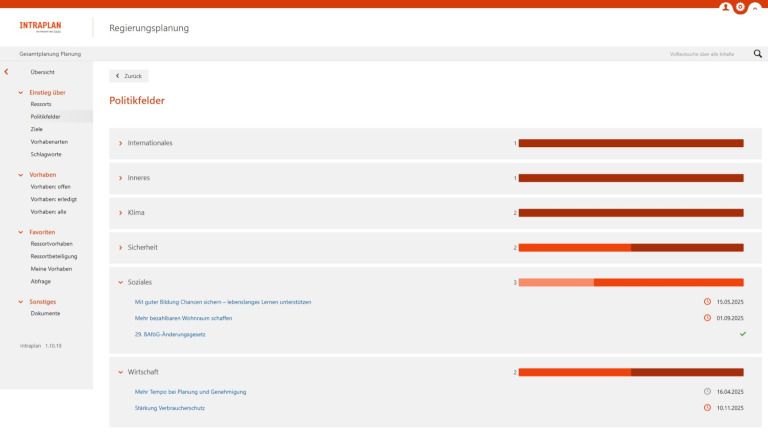Collapse the Vorhaben sidebar group

tap(21, 174)
